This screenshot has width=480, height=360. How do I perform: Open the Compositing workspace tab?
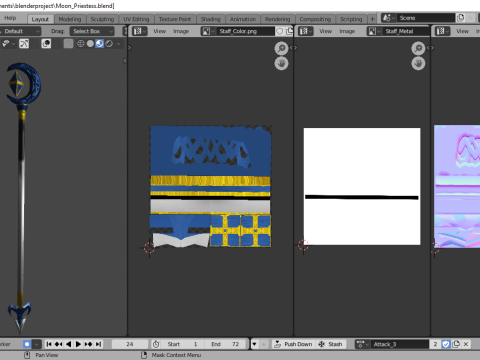click(315, 19)
